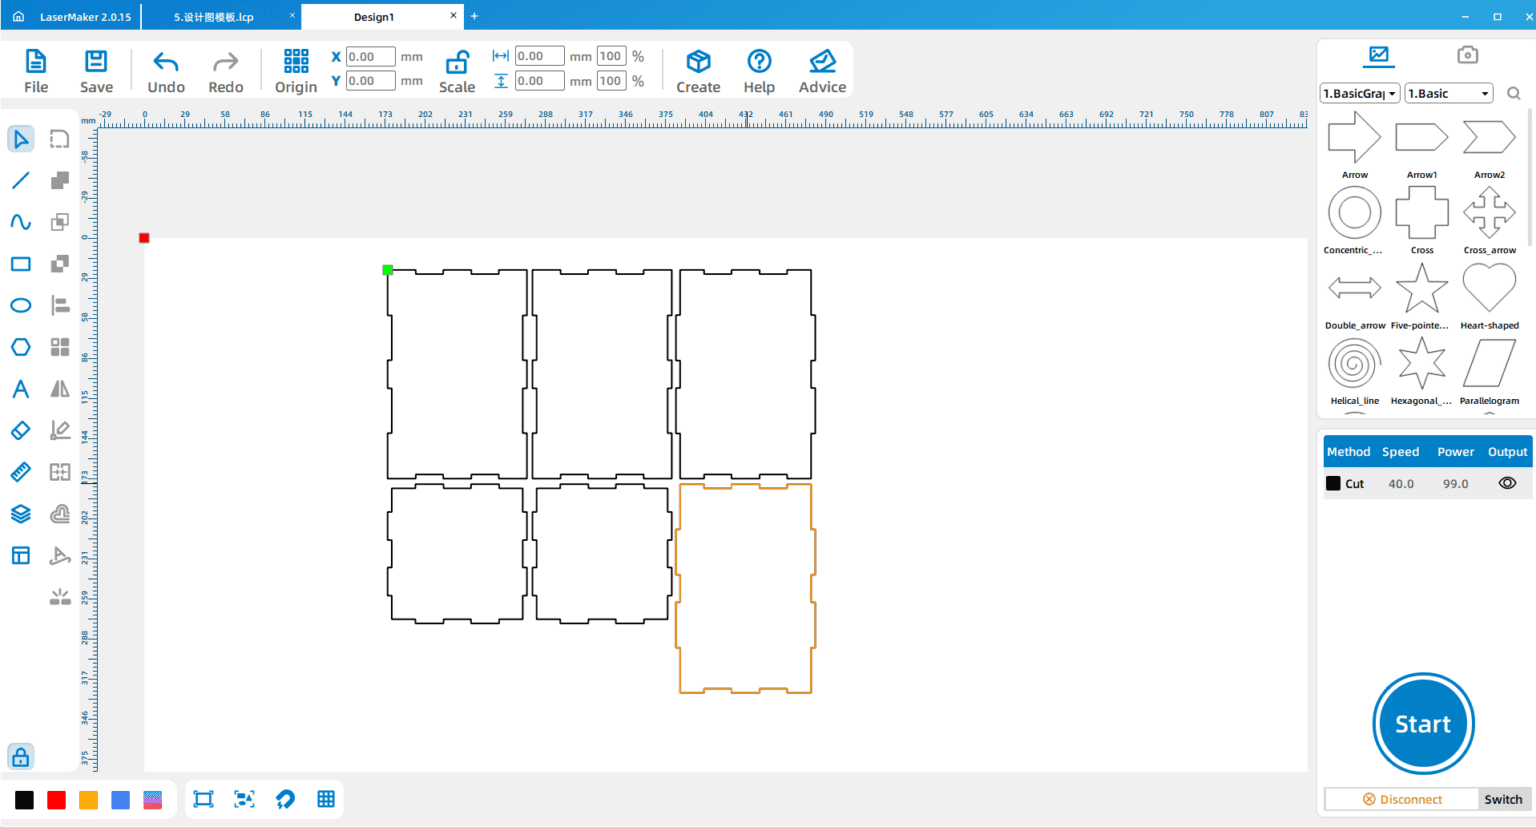This screenshot has height=827, width=1536.
Task: Open the 1.Basic subcategory dropdown
Action: coord(1448,94)
